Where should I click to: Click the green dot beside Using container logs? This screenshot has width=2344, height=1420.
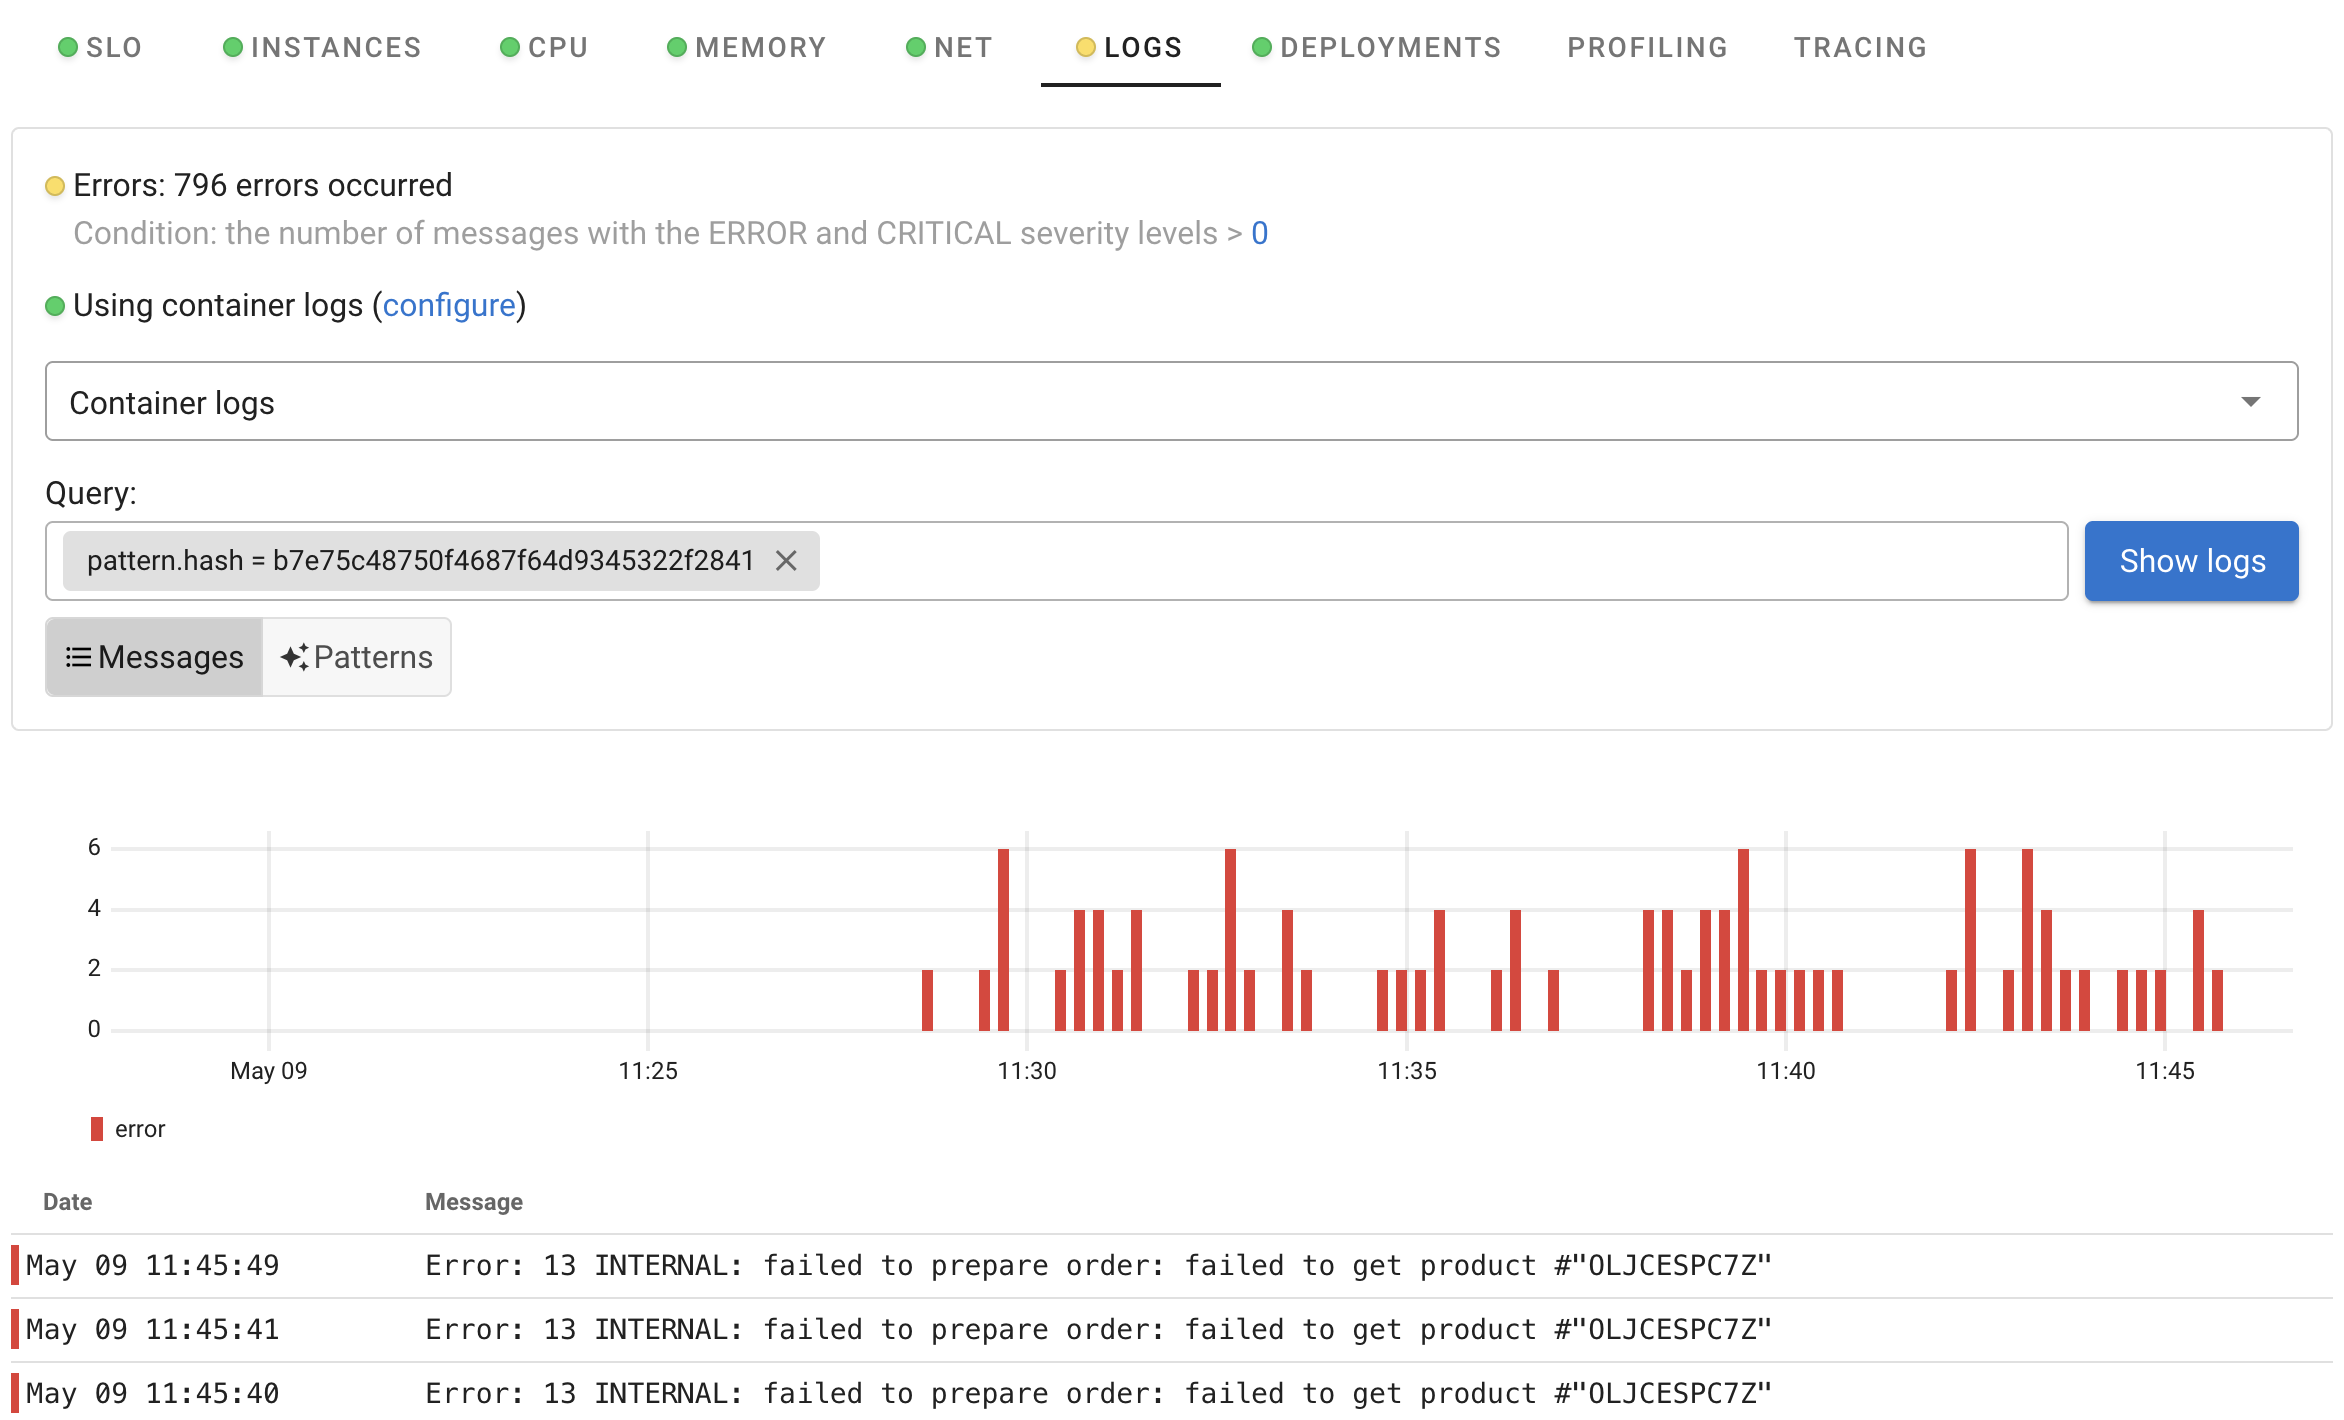55,306
